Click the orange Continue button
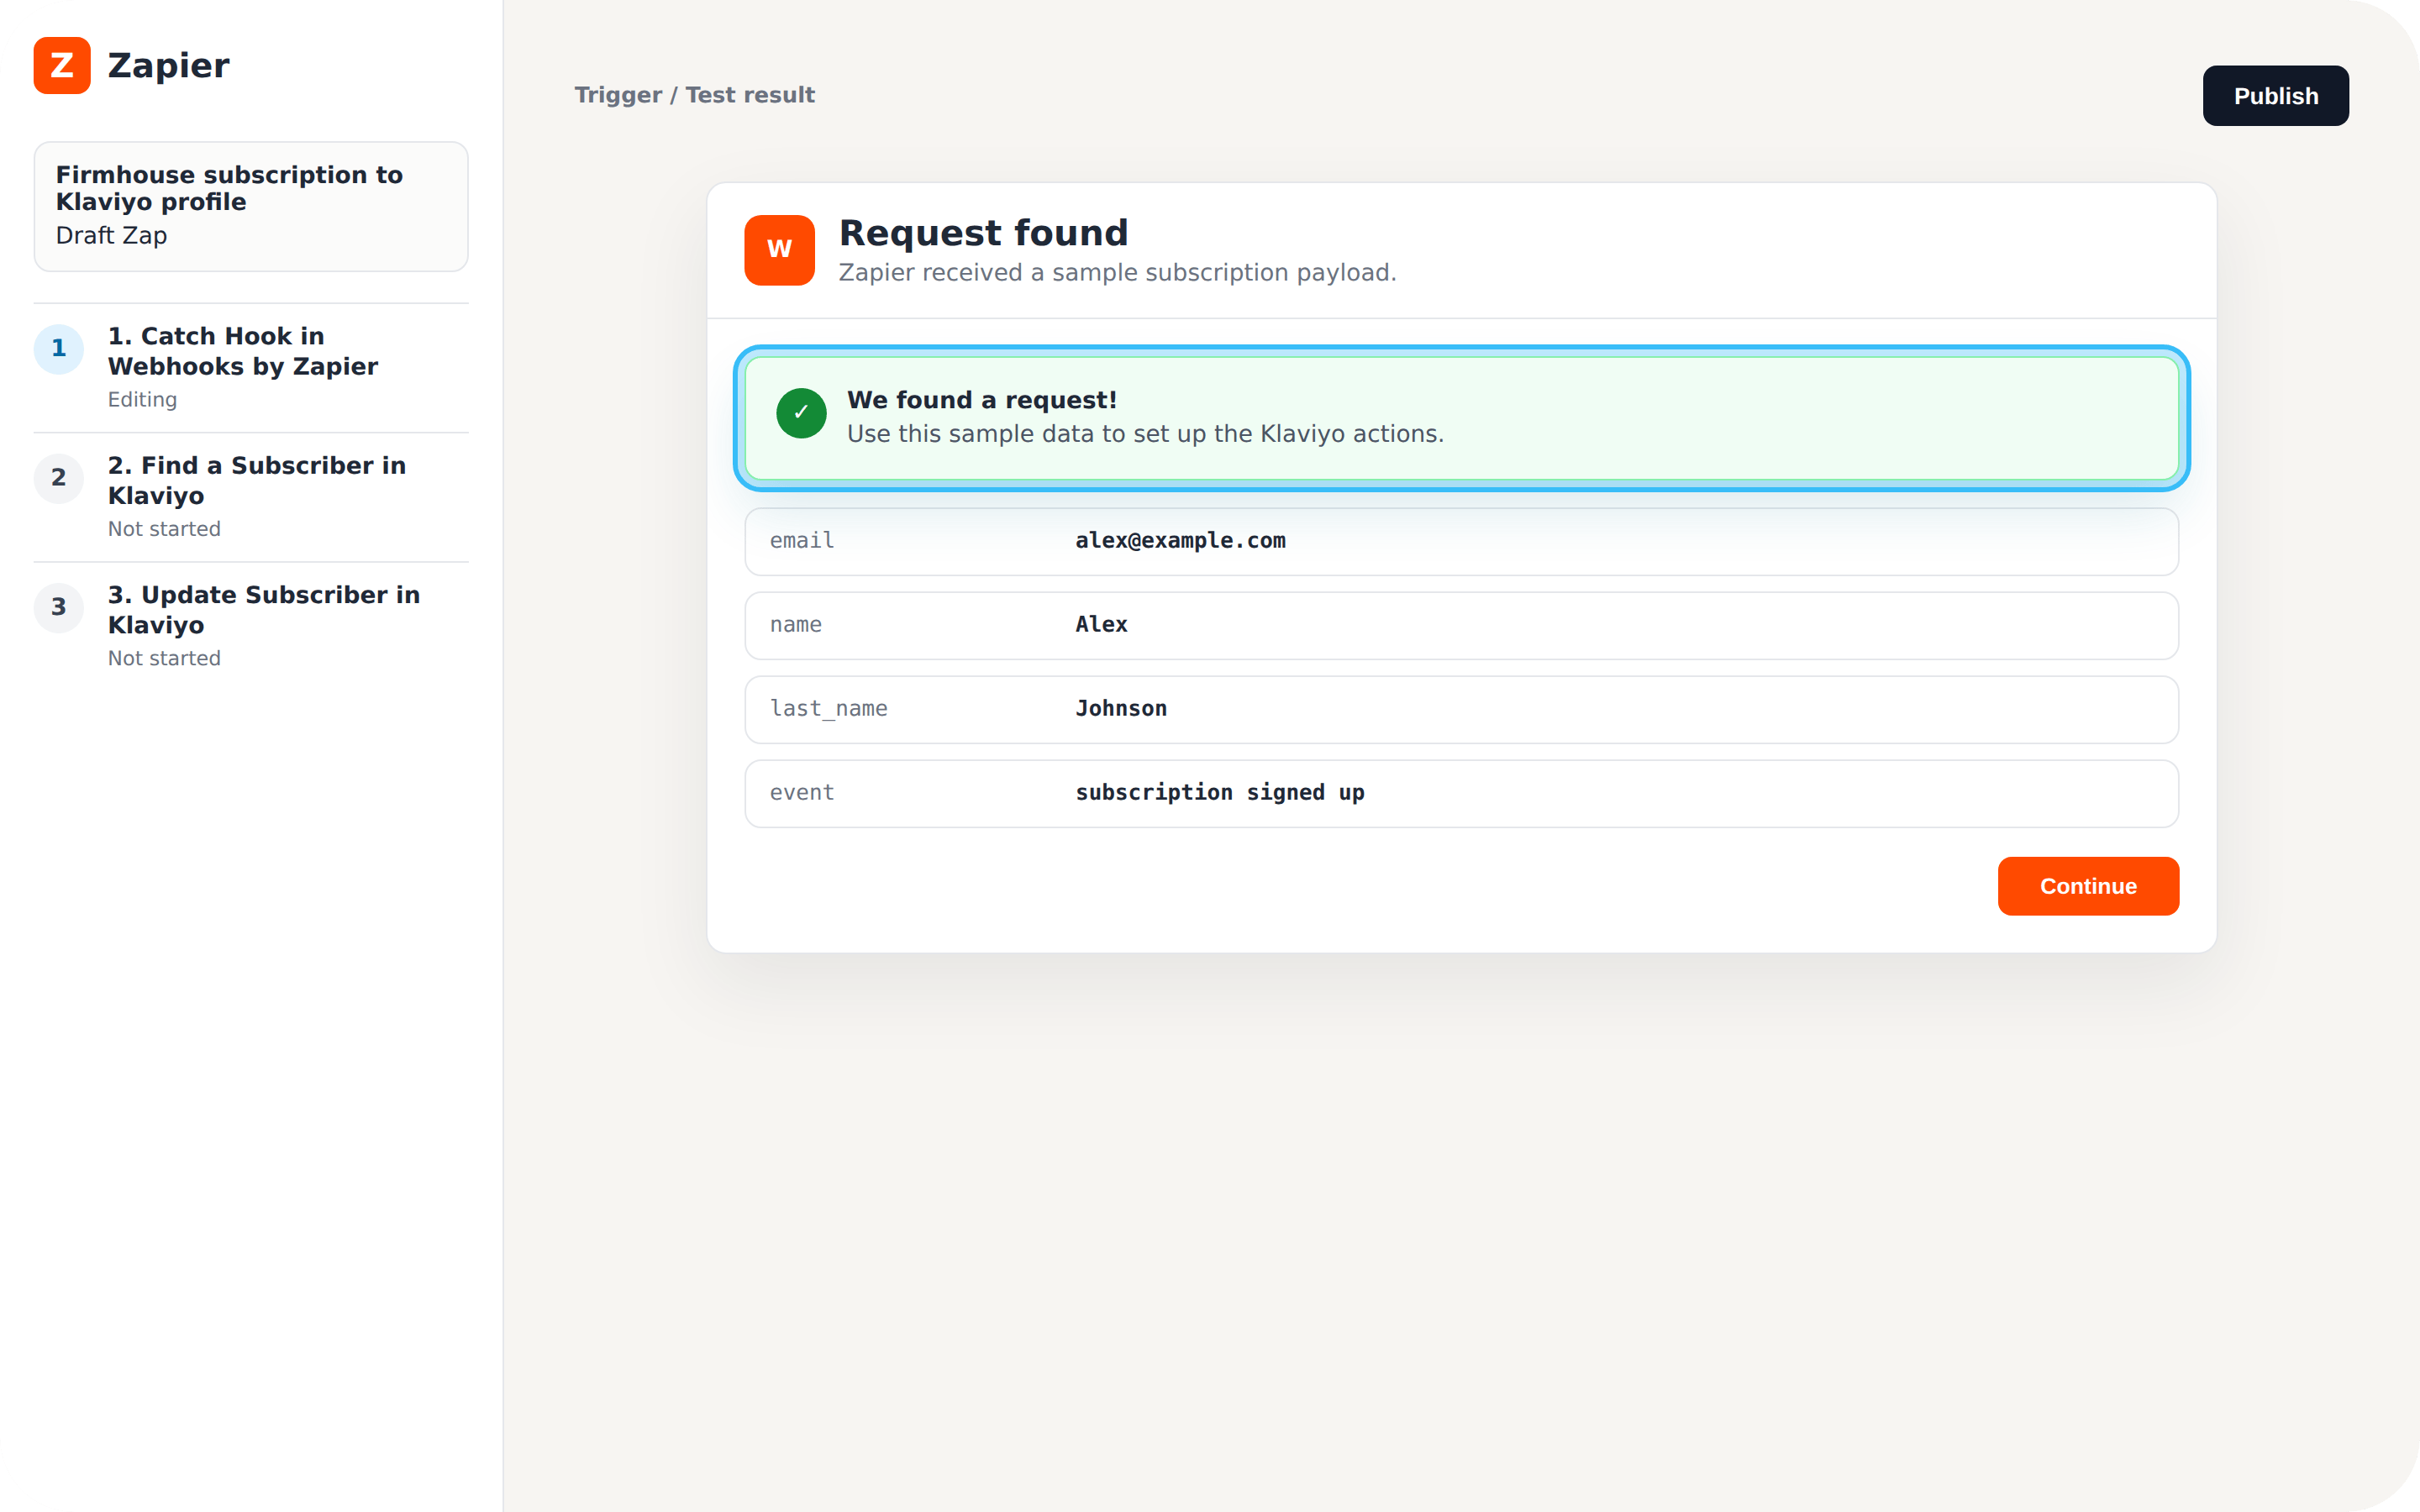 coord(2088,886)
